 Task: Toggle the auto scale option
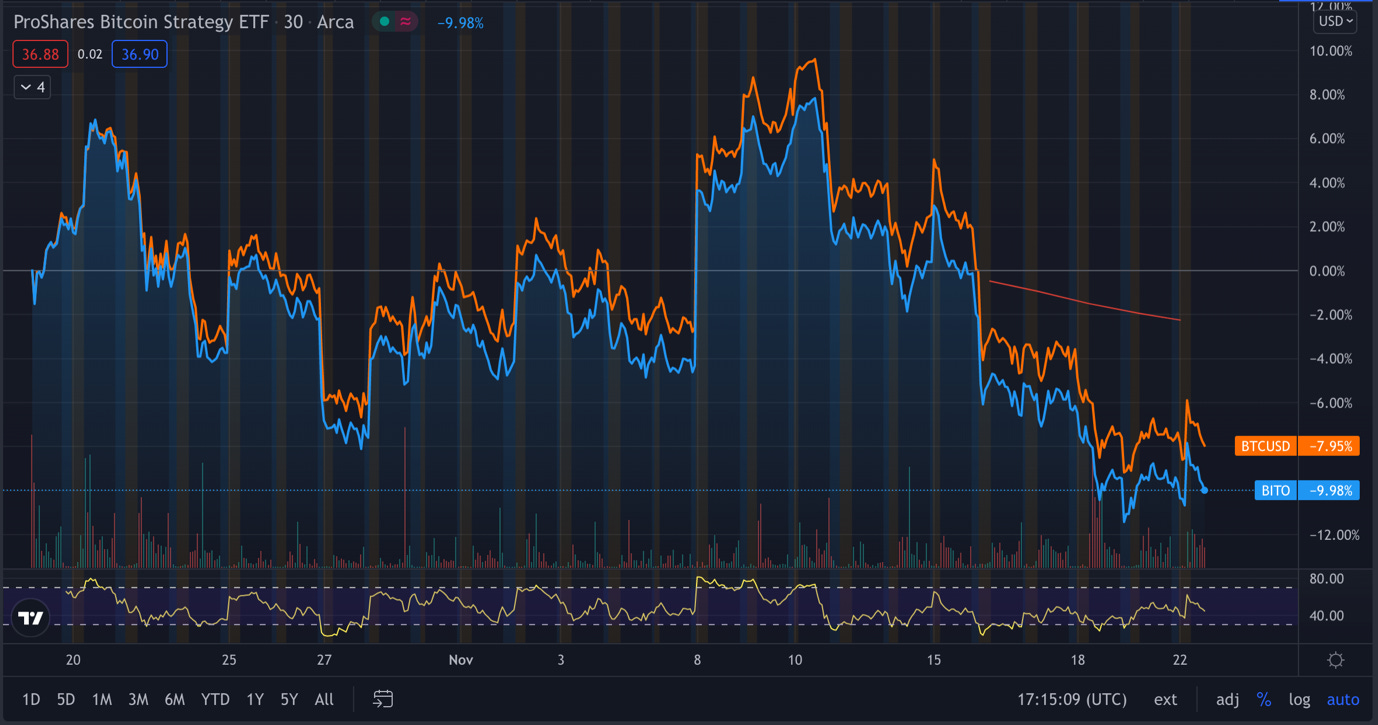(x=1343, y=699)
